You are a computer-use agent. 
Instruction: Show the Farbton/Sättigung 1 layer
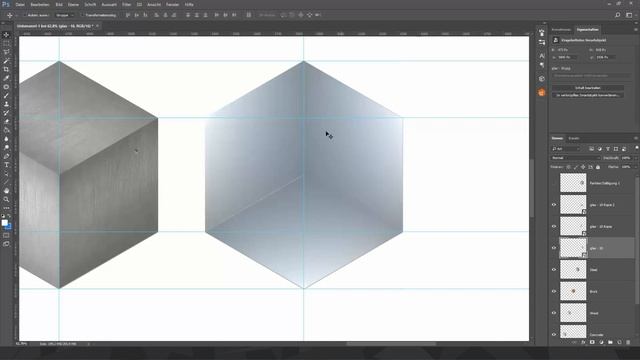pyautogui.click(x=554, y=183)
